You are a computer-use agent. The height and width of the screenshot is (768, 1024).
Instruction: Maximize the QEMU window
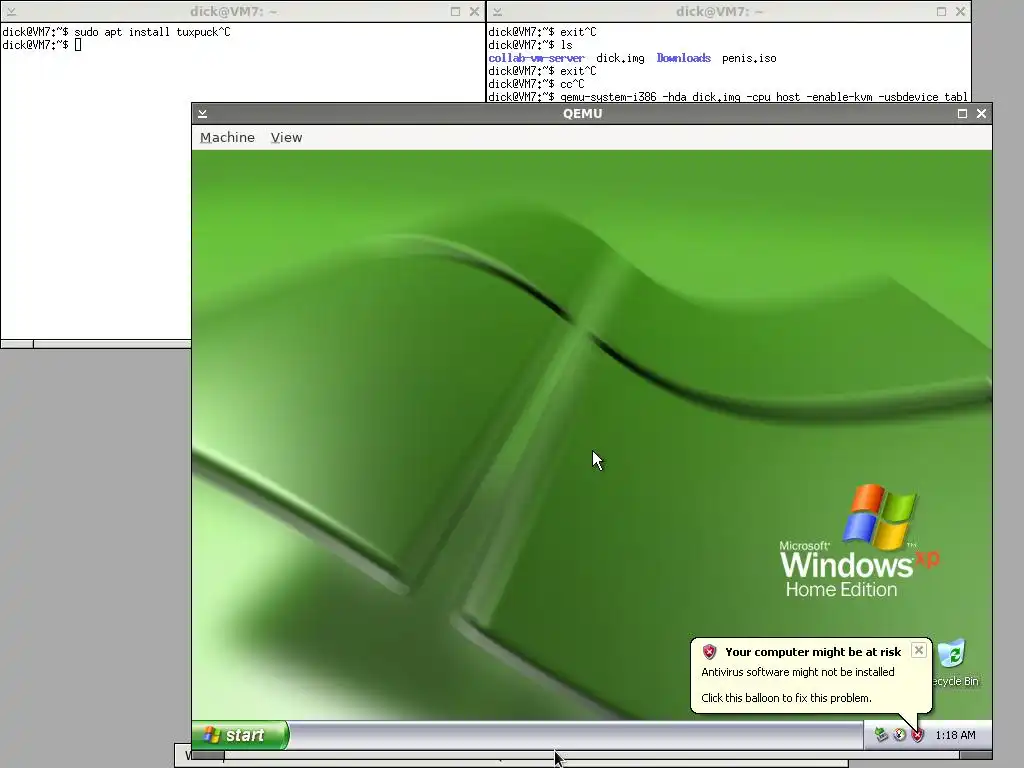click(x=962, y=114)
